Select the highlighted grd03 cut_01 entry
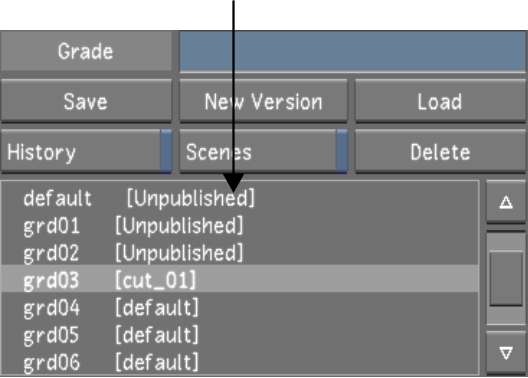Viewport: 528px width, 378px height. point(240,279)
